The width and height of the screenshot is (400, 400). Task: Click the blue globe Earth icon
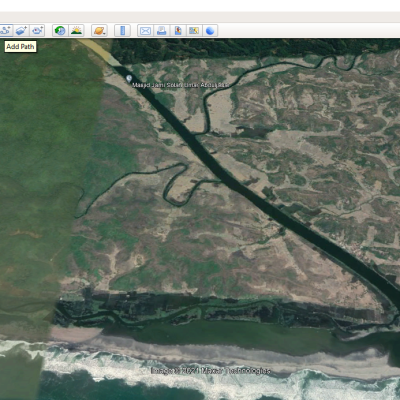click(210, 31)
